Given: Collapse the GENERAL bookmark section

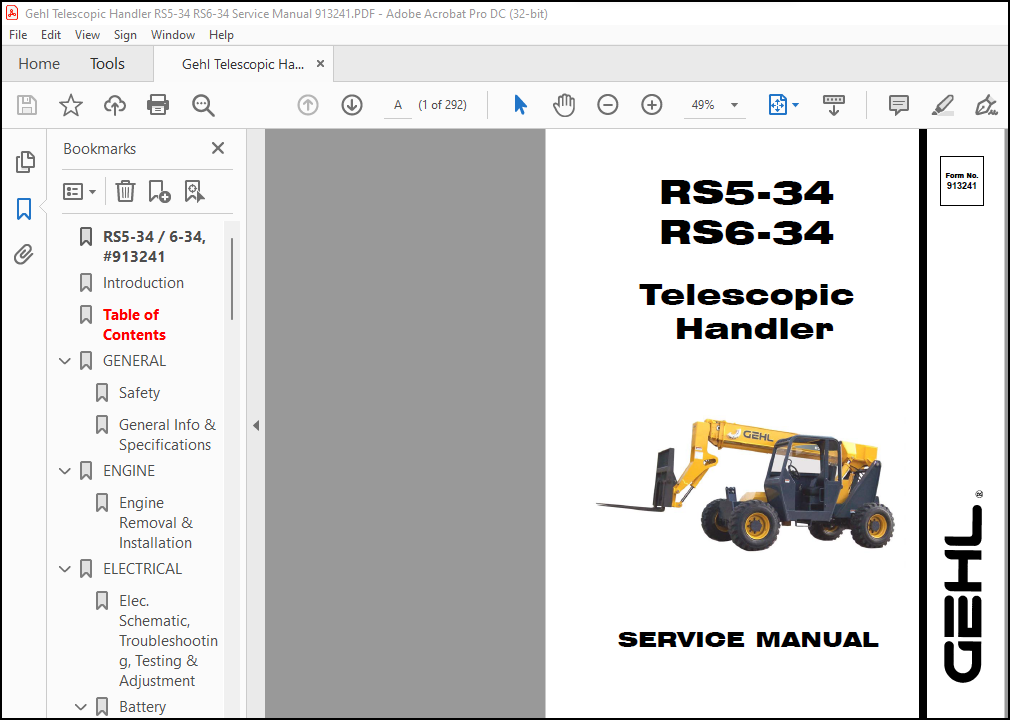Looking at the screenshot, I should (x=64, y=361).
